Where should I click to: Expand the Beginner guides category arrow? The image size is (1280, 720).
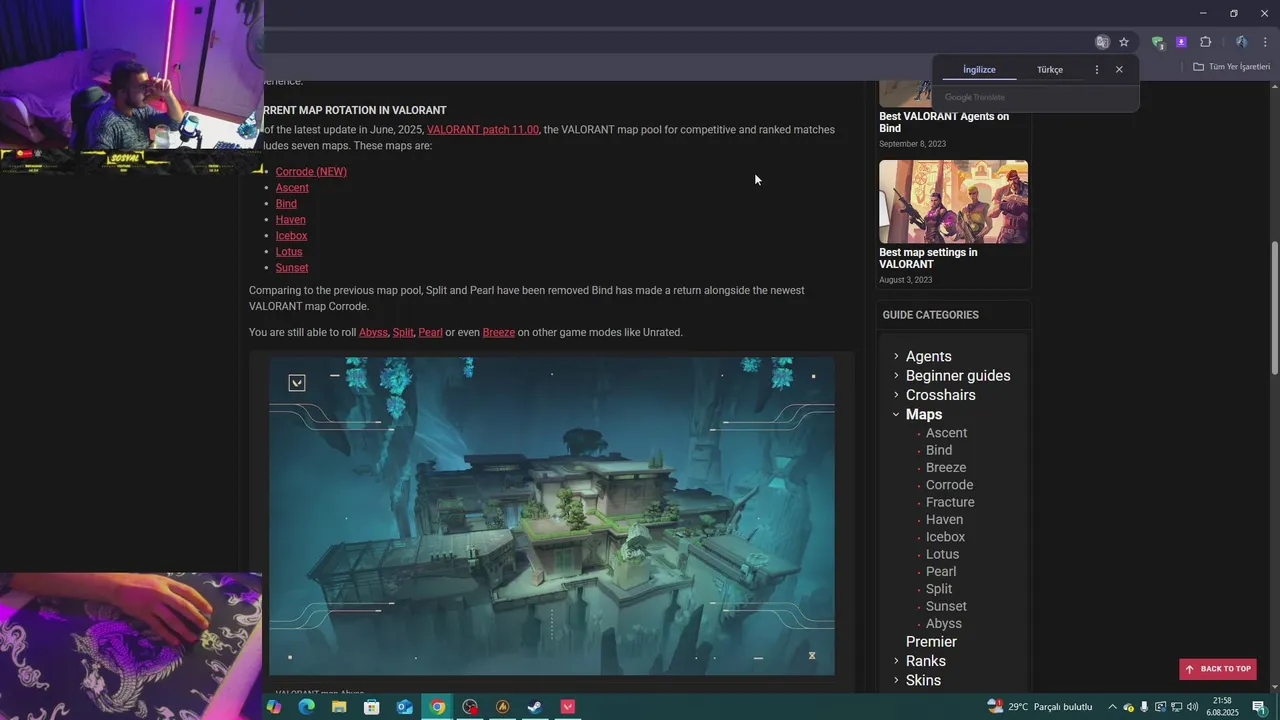[x=896, y=375]
